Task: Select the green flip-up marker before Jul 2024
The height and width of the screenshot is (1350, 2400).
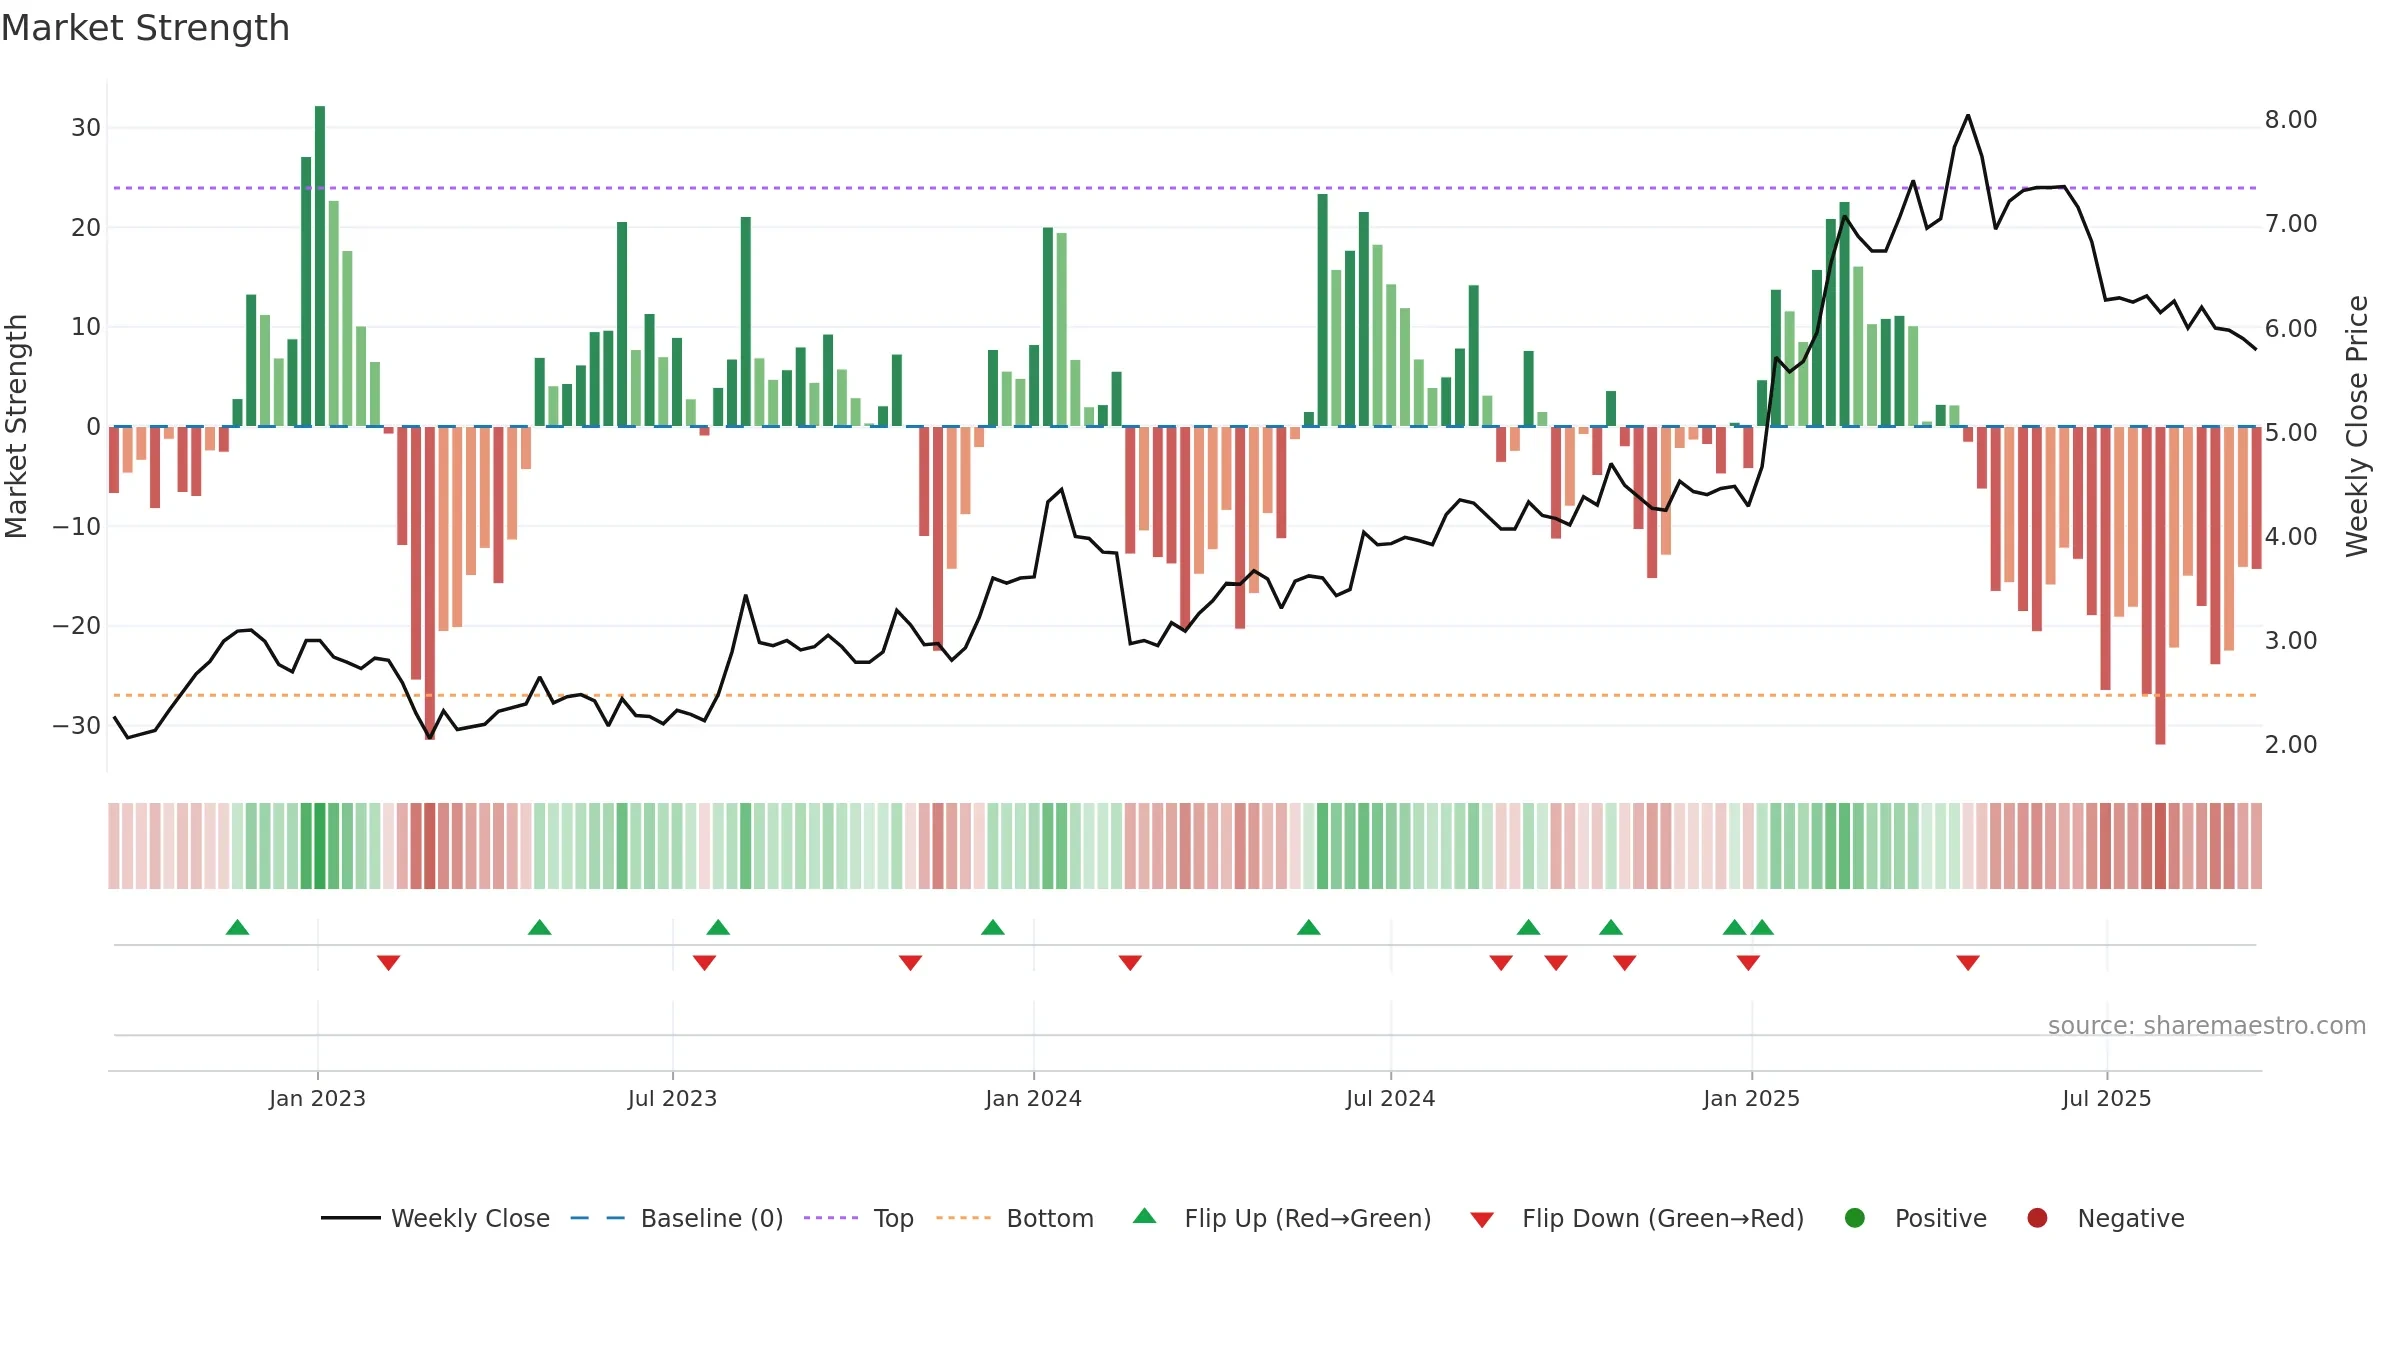Action: (x=1309, y=927)
